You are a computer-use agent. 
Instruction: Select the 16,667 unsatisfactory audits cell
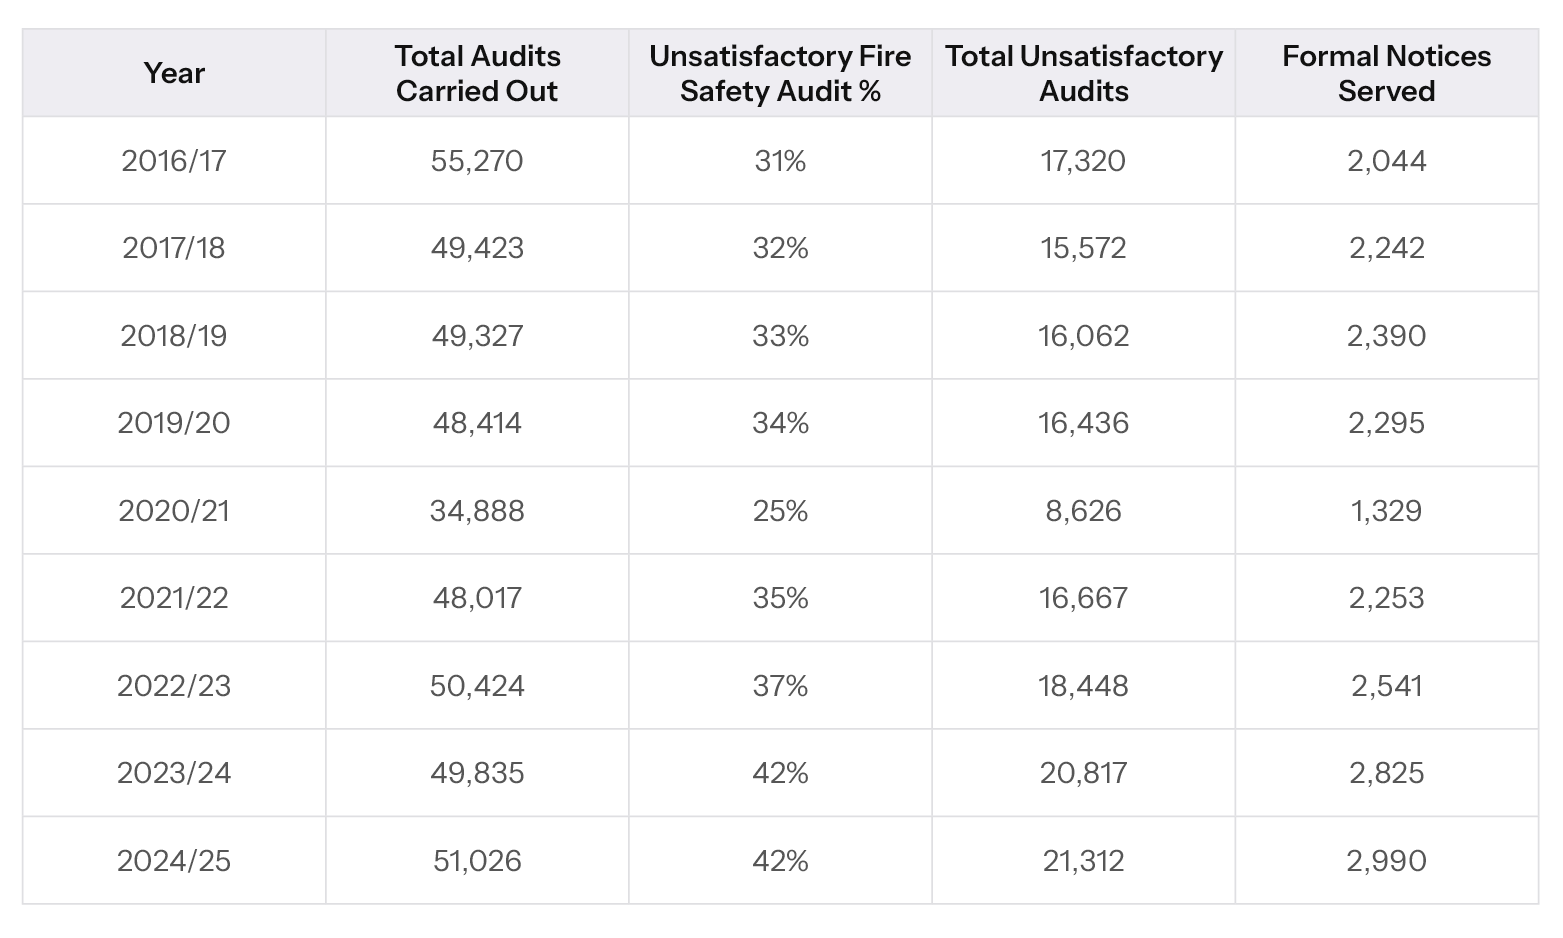pos(1084,598)
